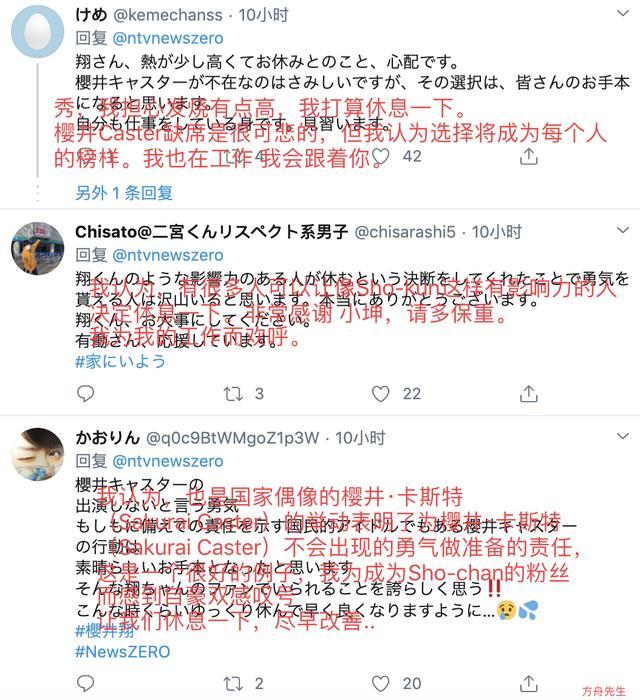Open the options chevron on かおりん's tweet

tap(623, 436)
